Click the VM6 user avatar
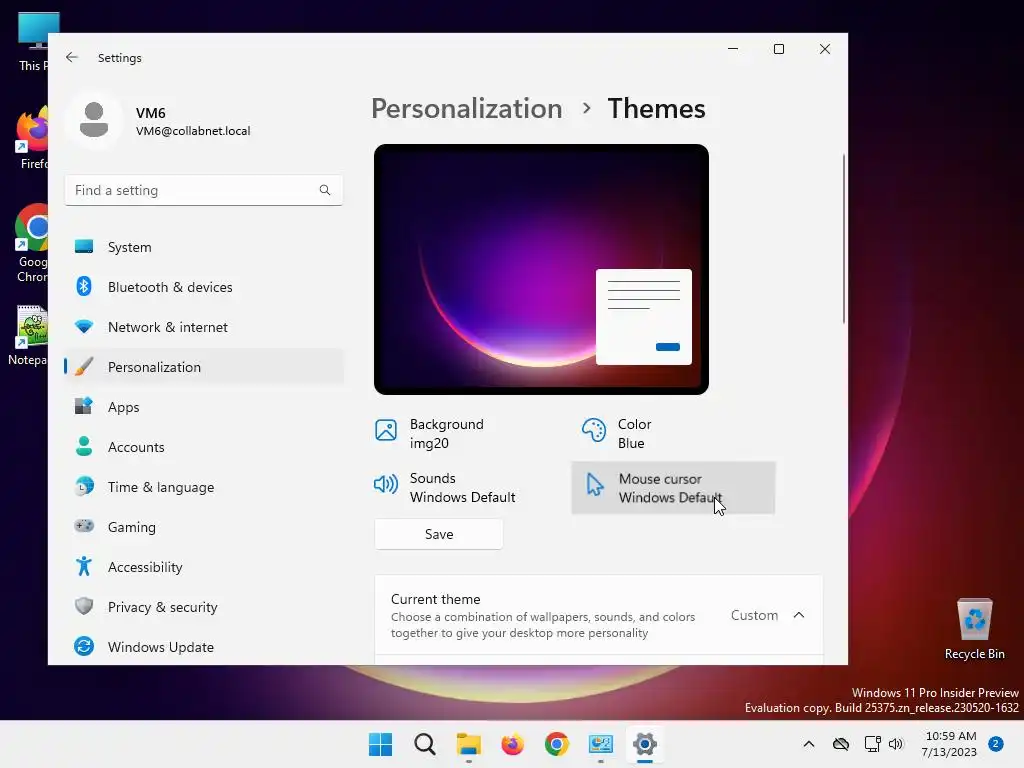 point(94,120)
